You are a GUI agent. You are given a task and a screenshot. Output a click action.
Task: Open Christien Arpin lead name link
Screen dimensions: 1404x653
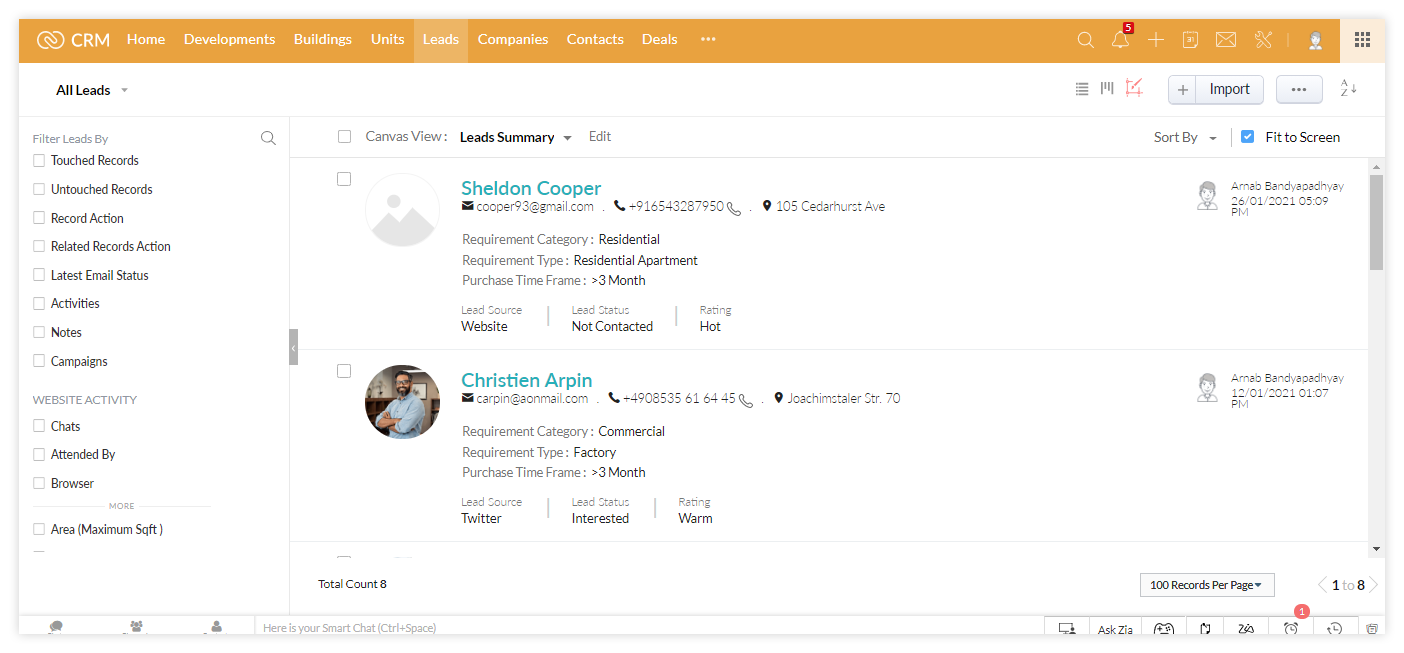pyautogui.click(x=527, y=380)
